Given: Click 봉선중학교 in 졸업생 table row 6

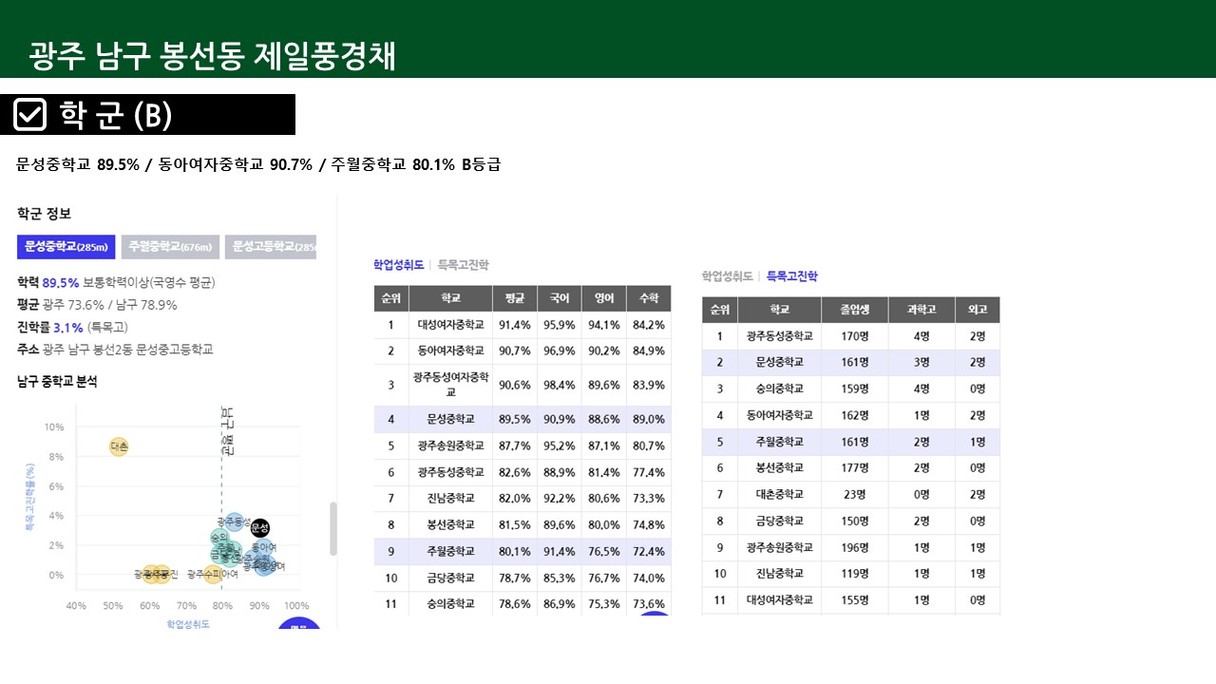Looking at the screenshot, I should point(779,468).
